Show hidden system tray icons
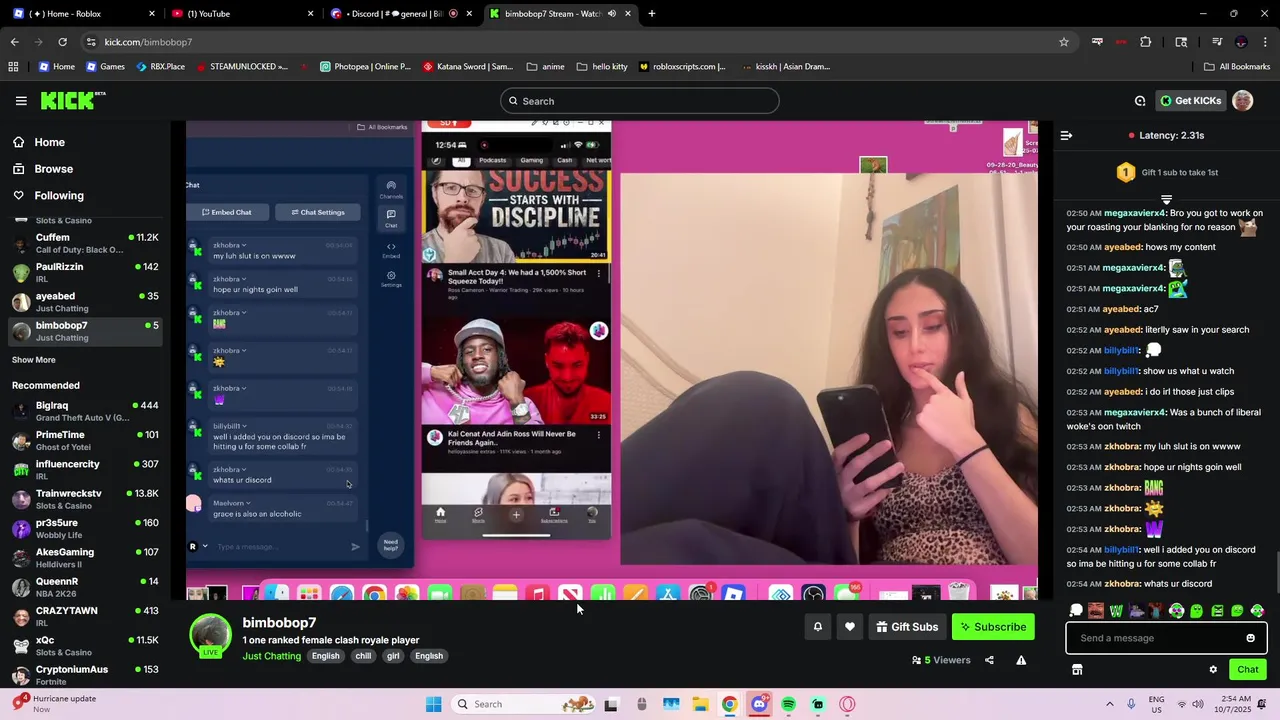The width and height of the screenshot is (1280, 720). coord(1109,704)
